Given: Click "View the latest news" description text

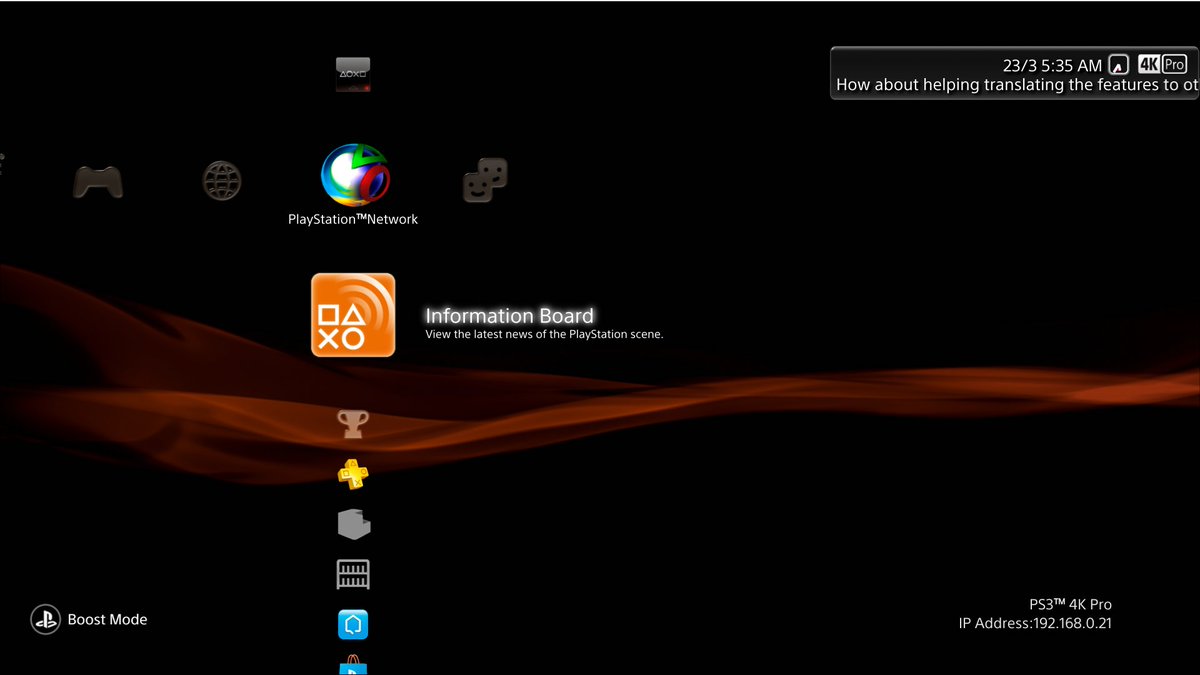Looking at the screenshot, I should coord(544,334).
